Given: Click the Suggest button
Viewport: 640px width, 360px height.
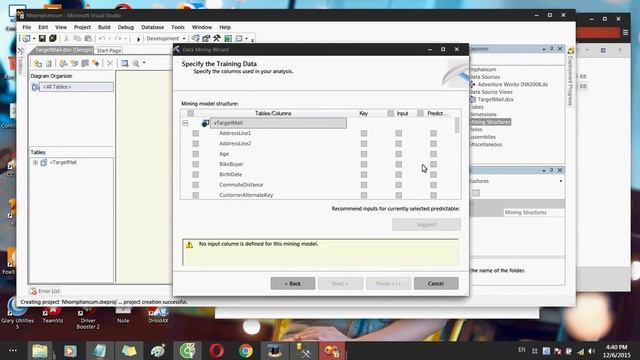Looking at the screenshot, I should point(426,224).
